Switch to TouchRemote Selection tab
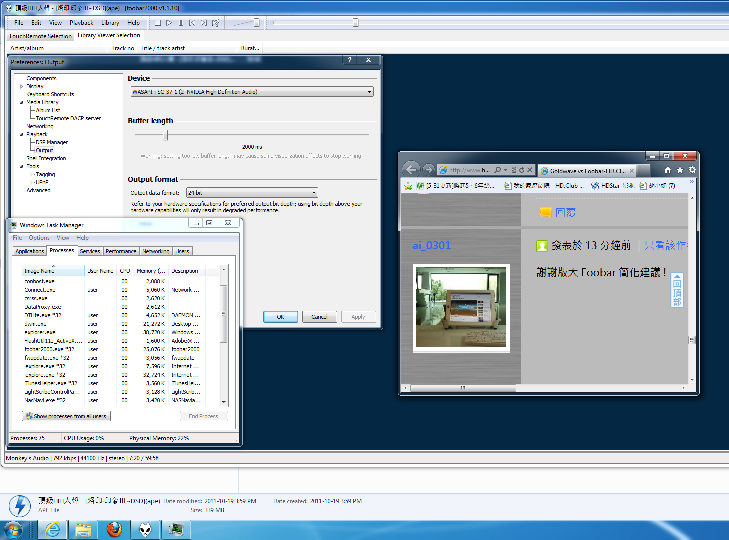This screenshot has height=540, width=729. (x=40, y=36)
